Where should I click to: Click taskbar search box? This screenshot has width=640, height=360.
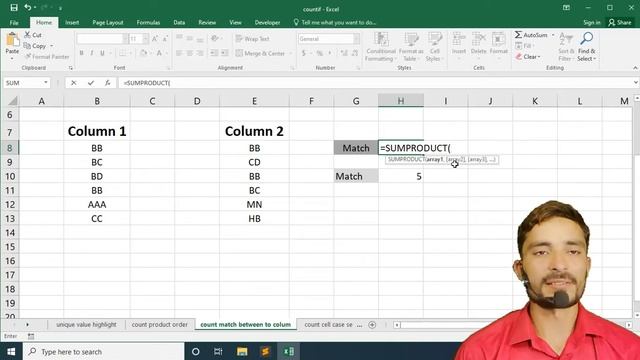pyautogui.click(x=104, y=351)
